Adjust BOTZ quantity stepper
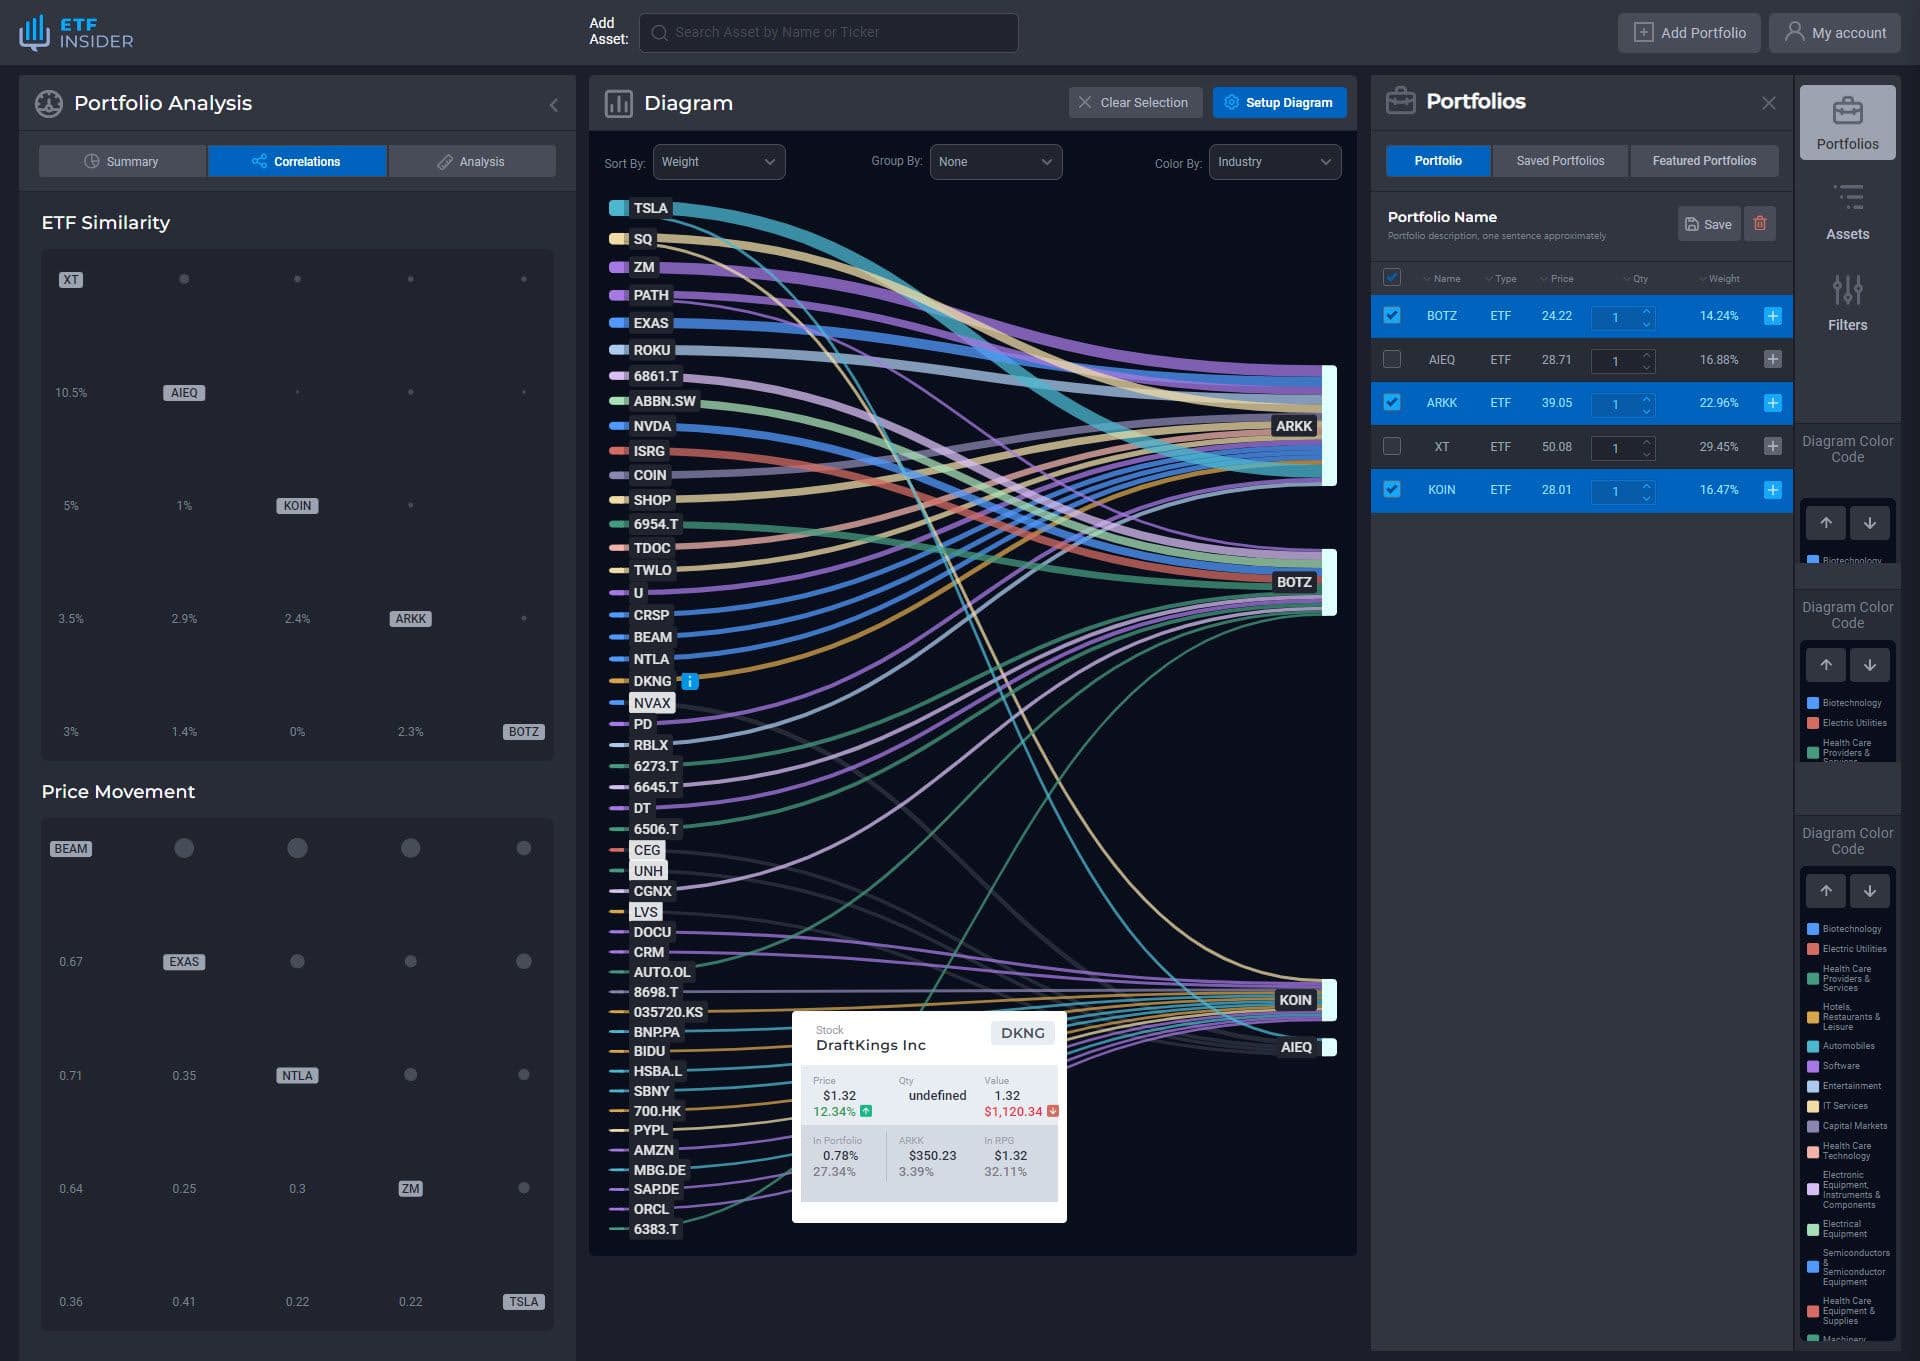1920x1361 pixels. pyautogui.click(x=1623, y=317)
